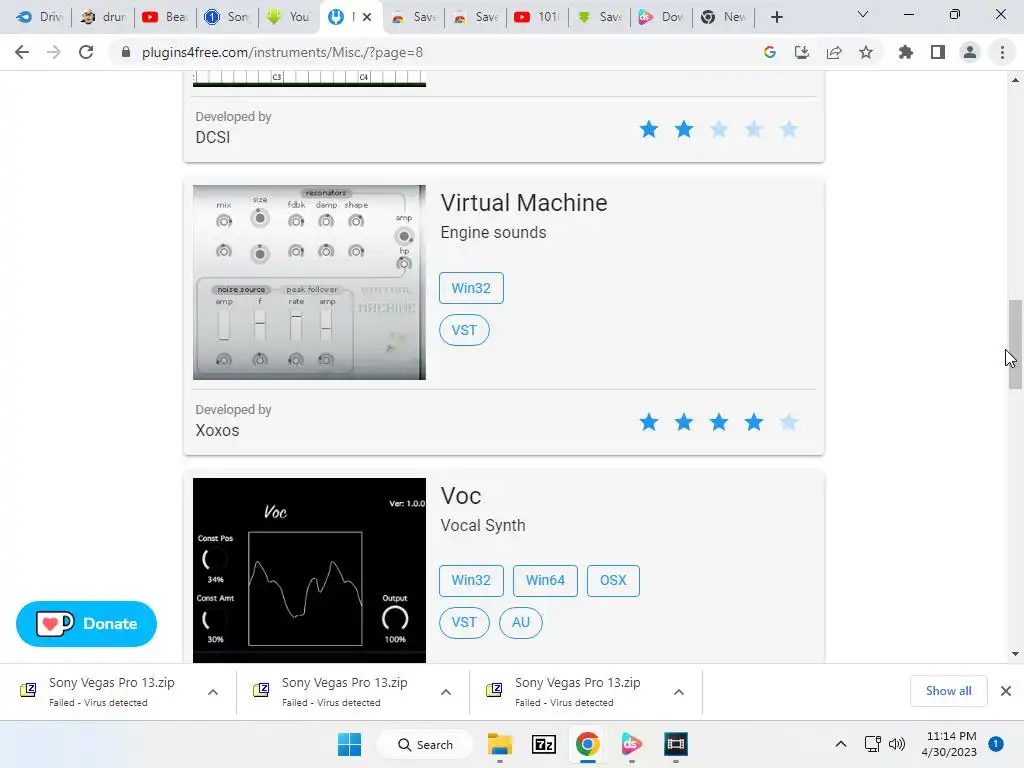Click the page vertical scrollbar thumb

1015,344
